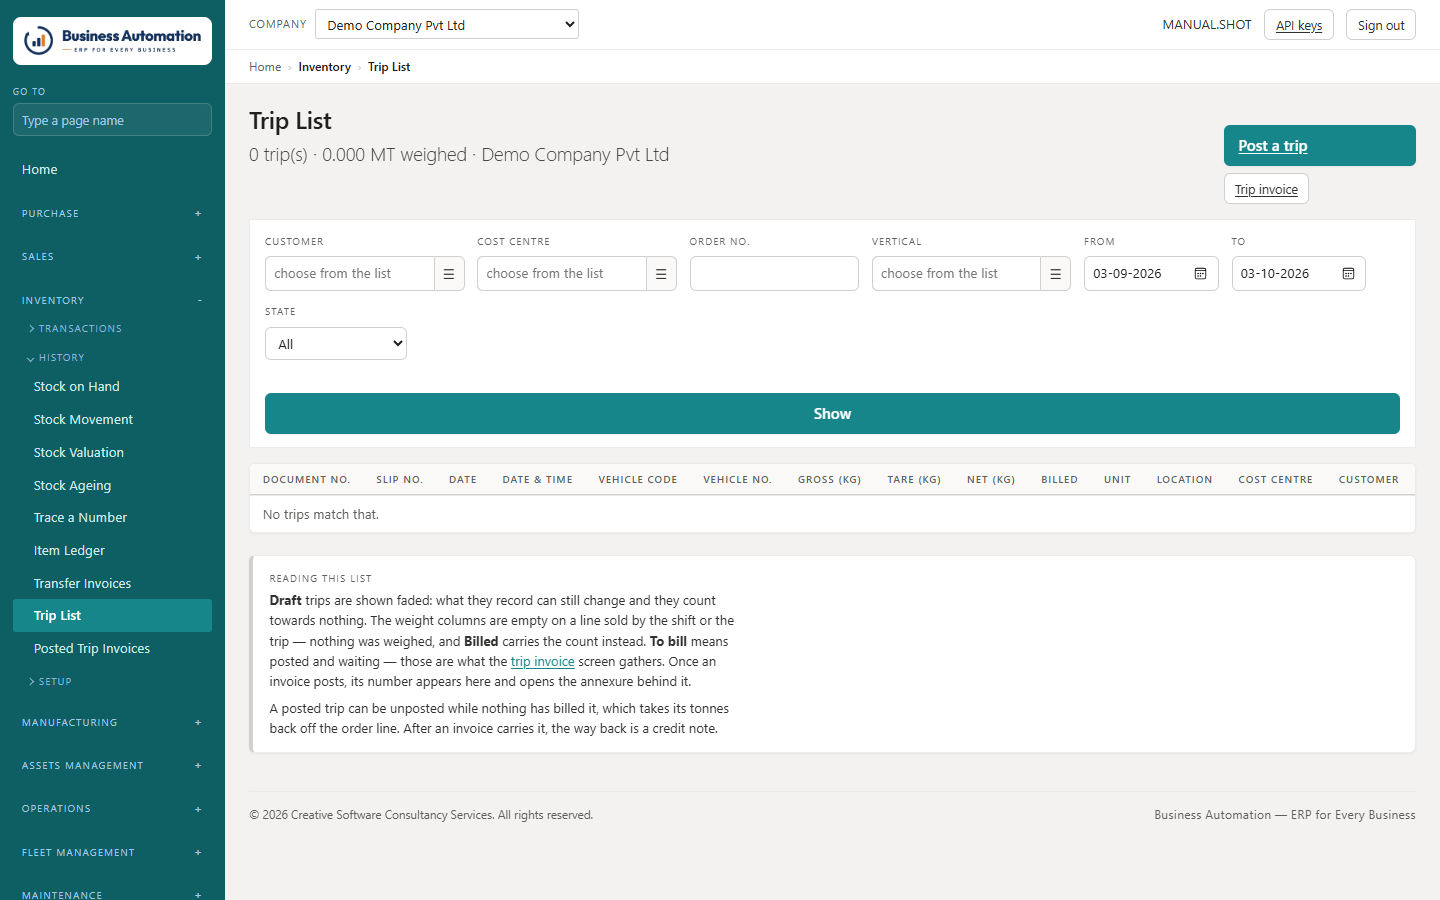
Task: Expand the Transactions subsection
Action: point(75,329)
